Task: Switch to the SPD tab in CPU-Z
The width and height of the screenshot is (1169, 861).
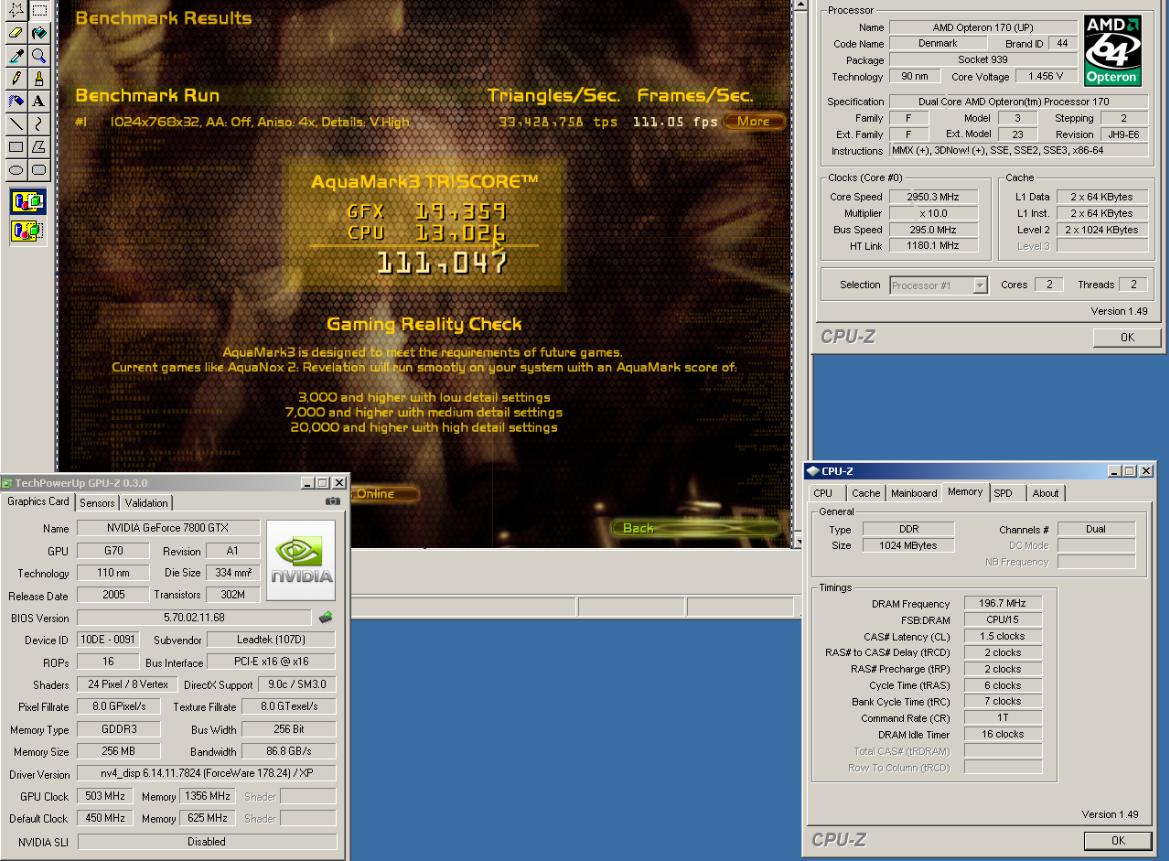Action: 1003,493
